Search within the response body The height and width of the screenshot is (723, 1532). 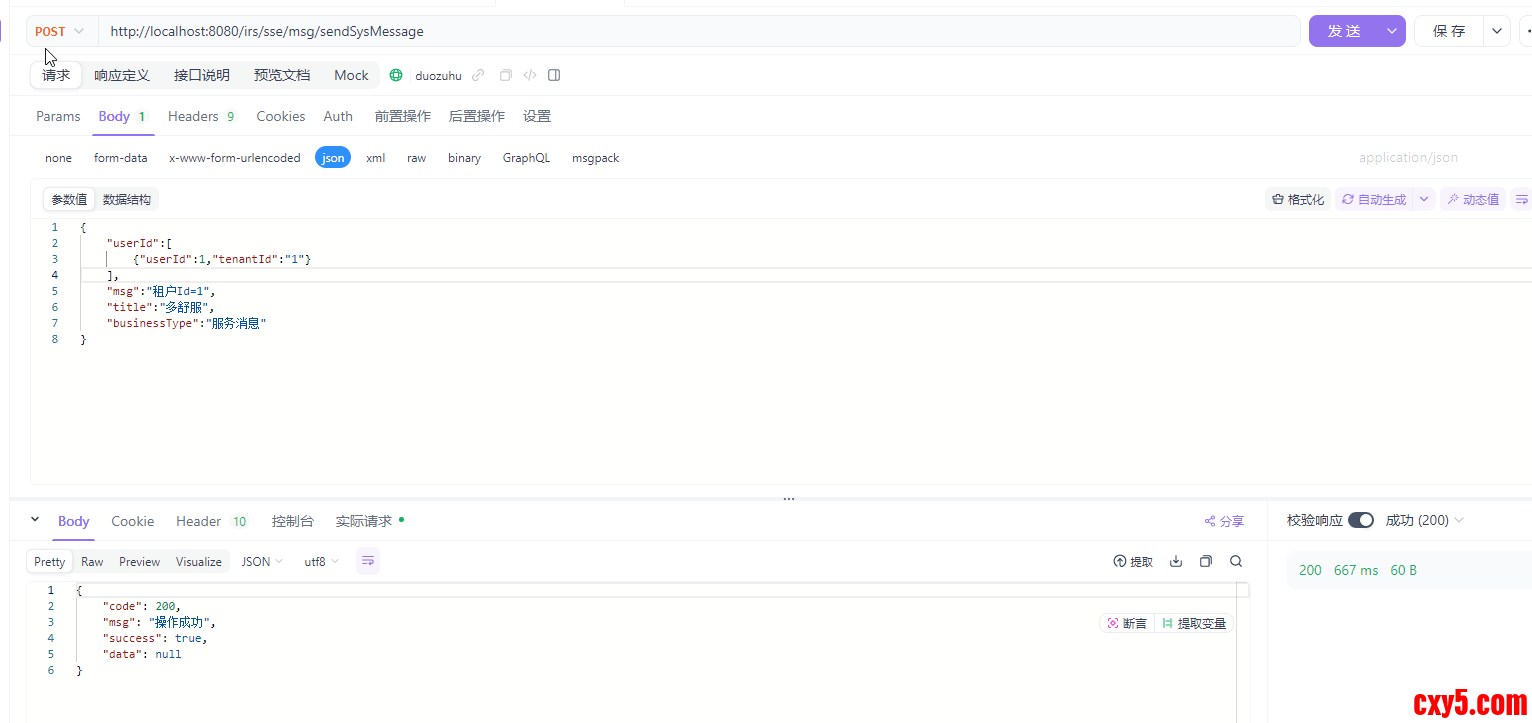1236,561
